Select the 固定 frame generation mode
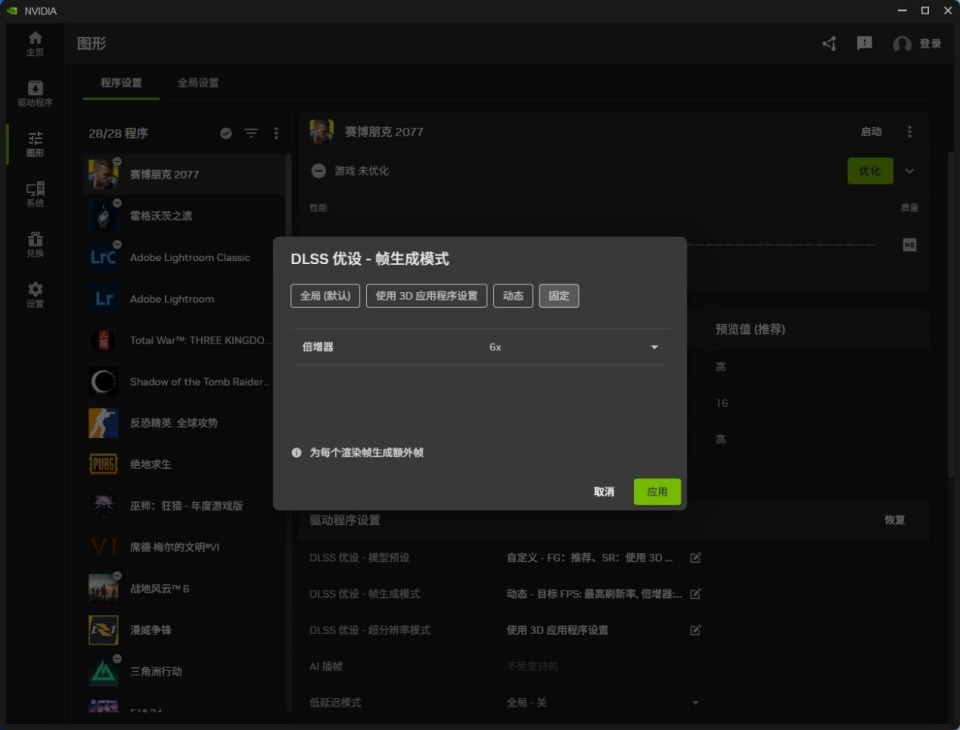The height and width of the screenshot is (730, 960). [x=559, y=295]
